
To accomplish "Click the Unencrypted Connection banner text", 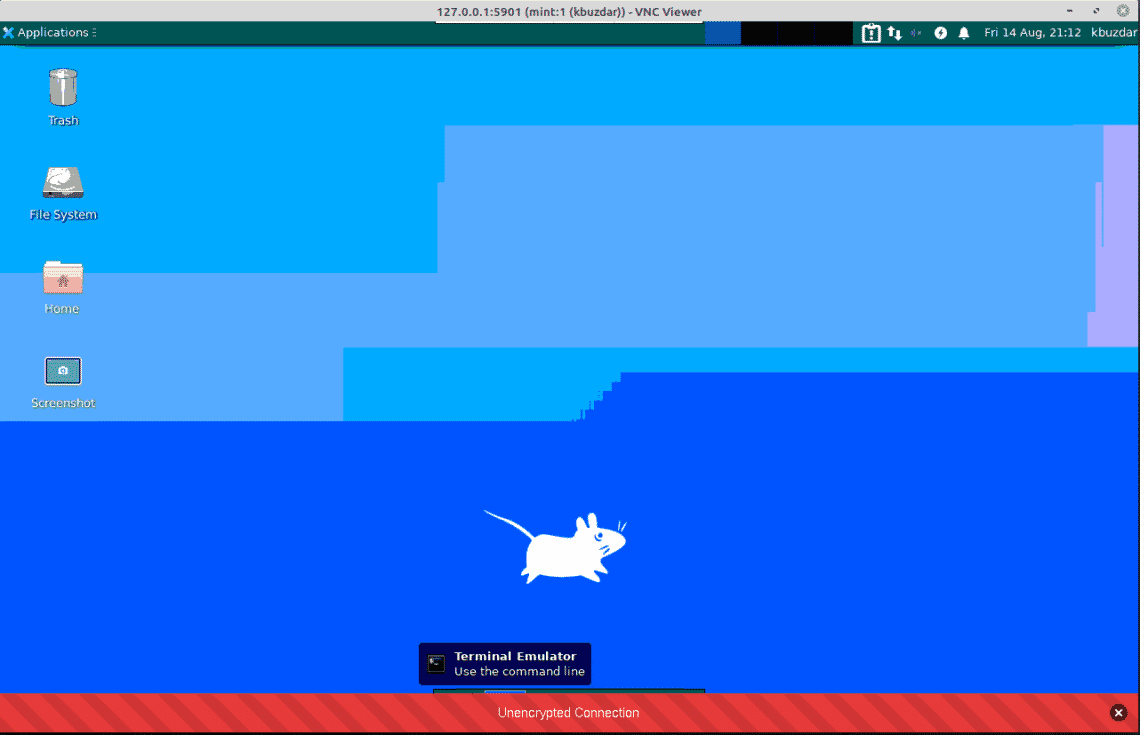I will click(x=569, y=713).
